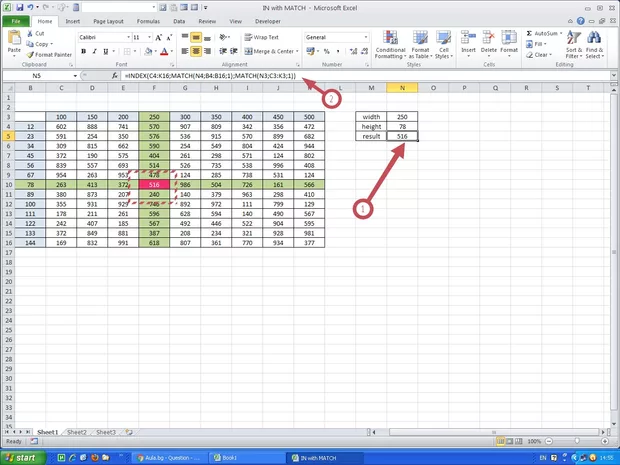
Task: Select the highlighted cell containing 516
Action: point(154,185)
